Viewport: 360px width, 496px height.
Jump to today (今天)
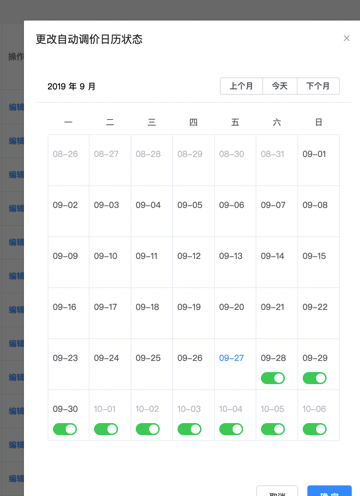click(x=280, y=86)
